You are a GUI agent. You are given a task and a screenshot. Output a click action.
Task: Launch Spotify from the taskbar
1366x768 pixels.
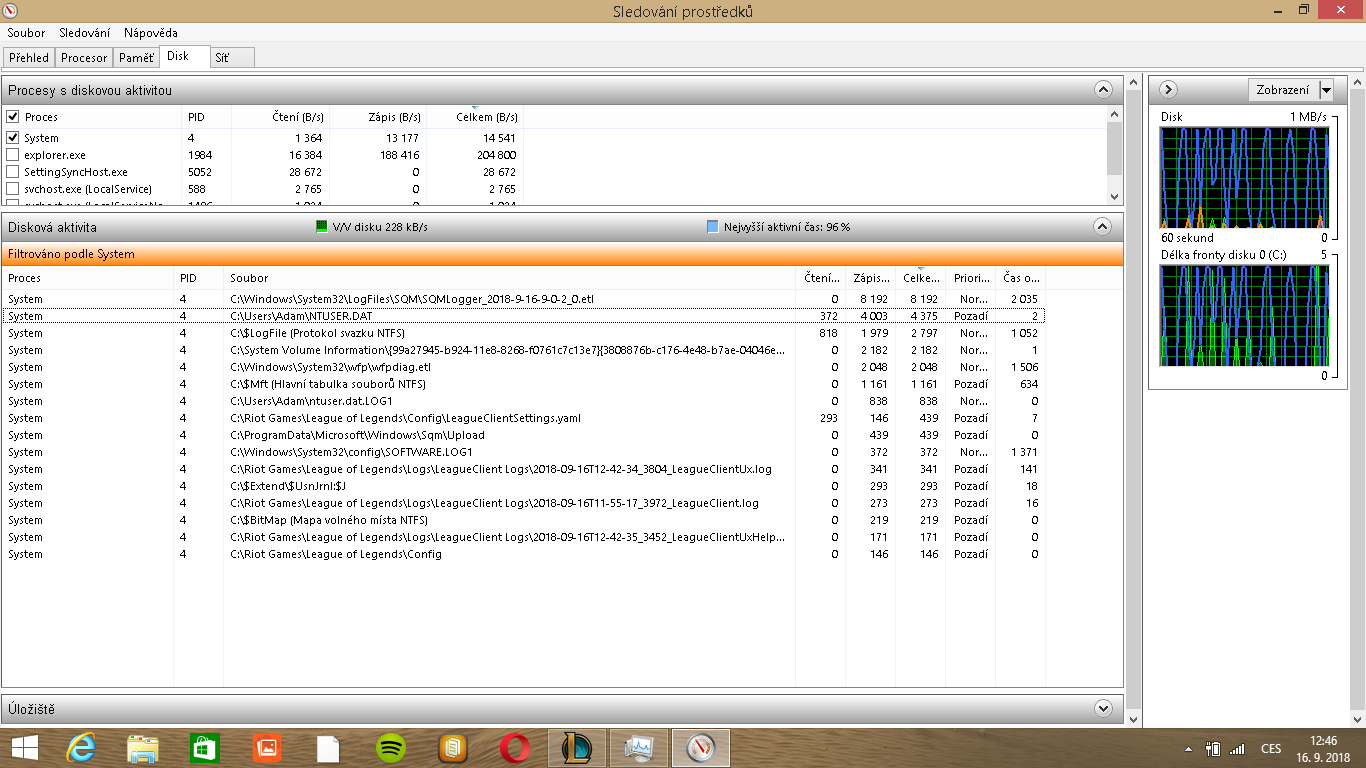coord(391,748)
